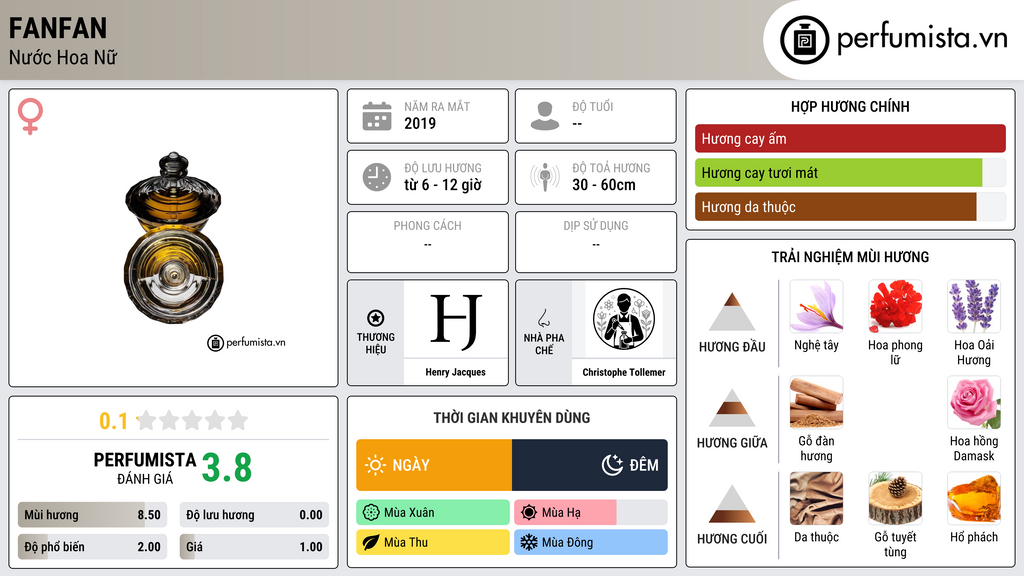Screen dimensions: 1024x576
Task: Click the clock icon beside Độ lưu hương
Action: pos(377,177)
